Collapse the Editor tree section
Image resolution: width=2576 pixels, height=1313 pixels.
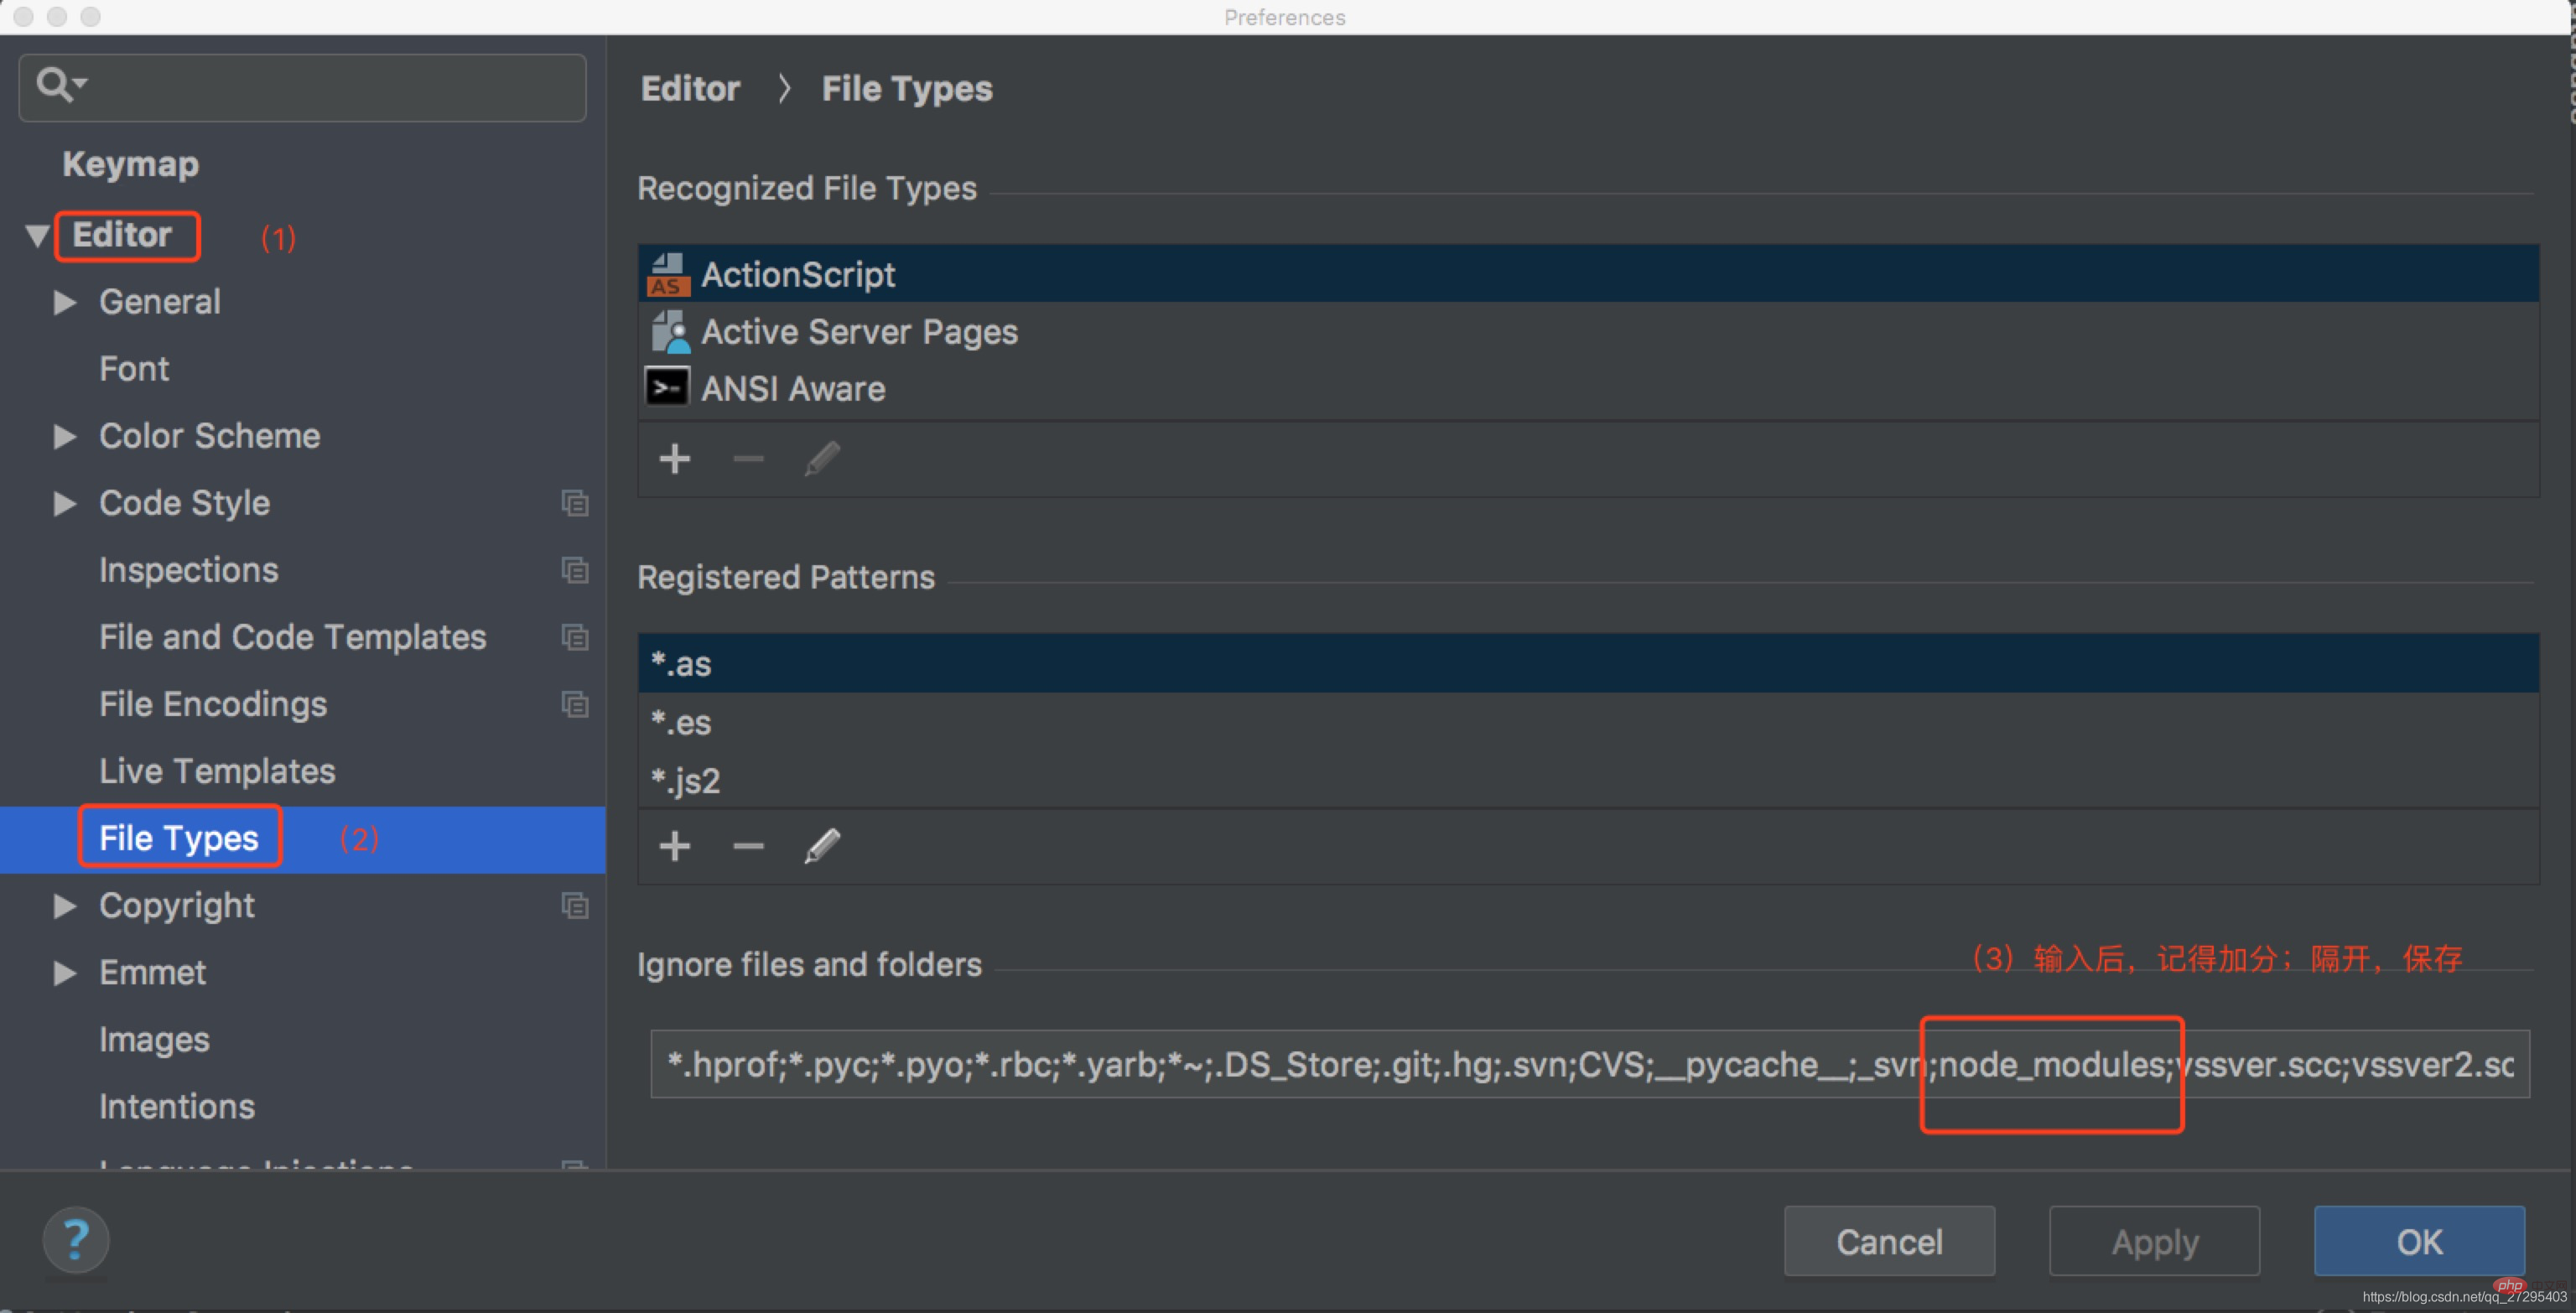(38, 236)
